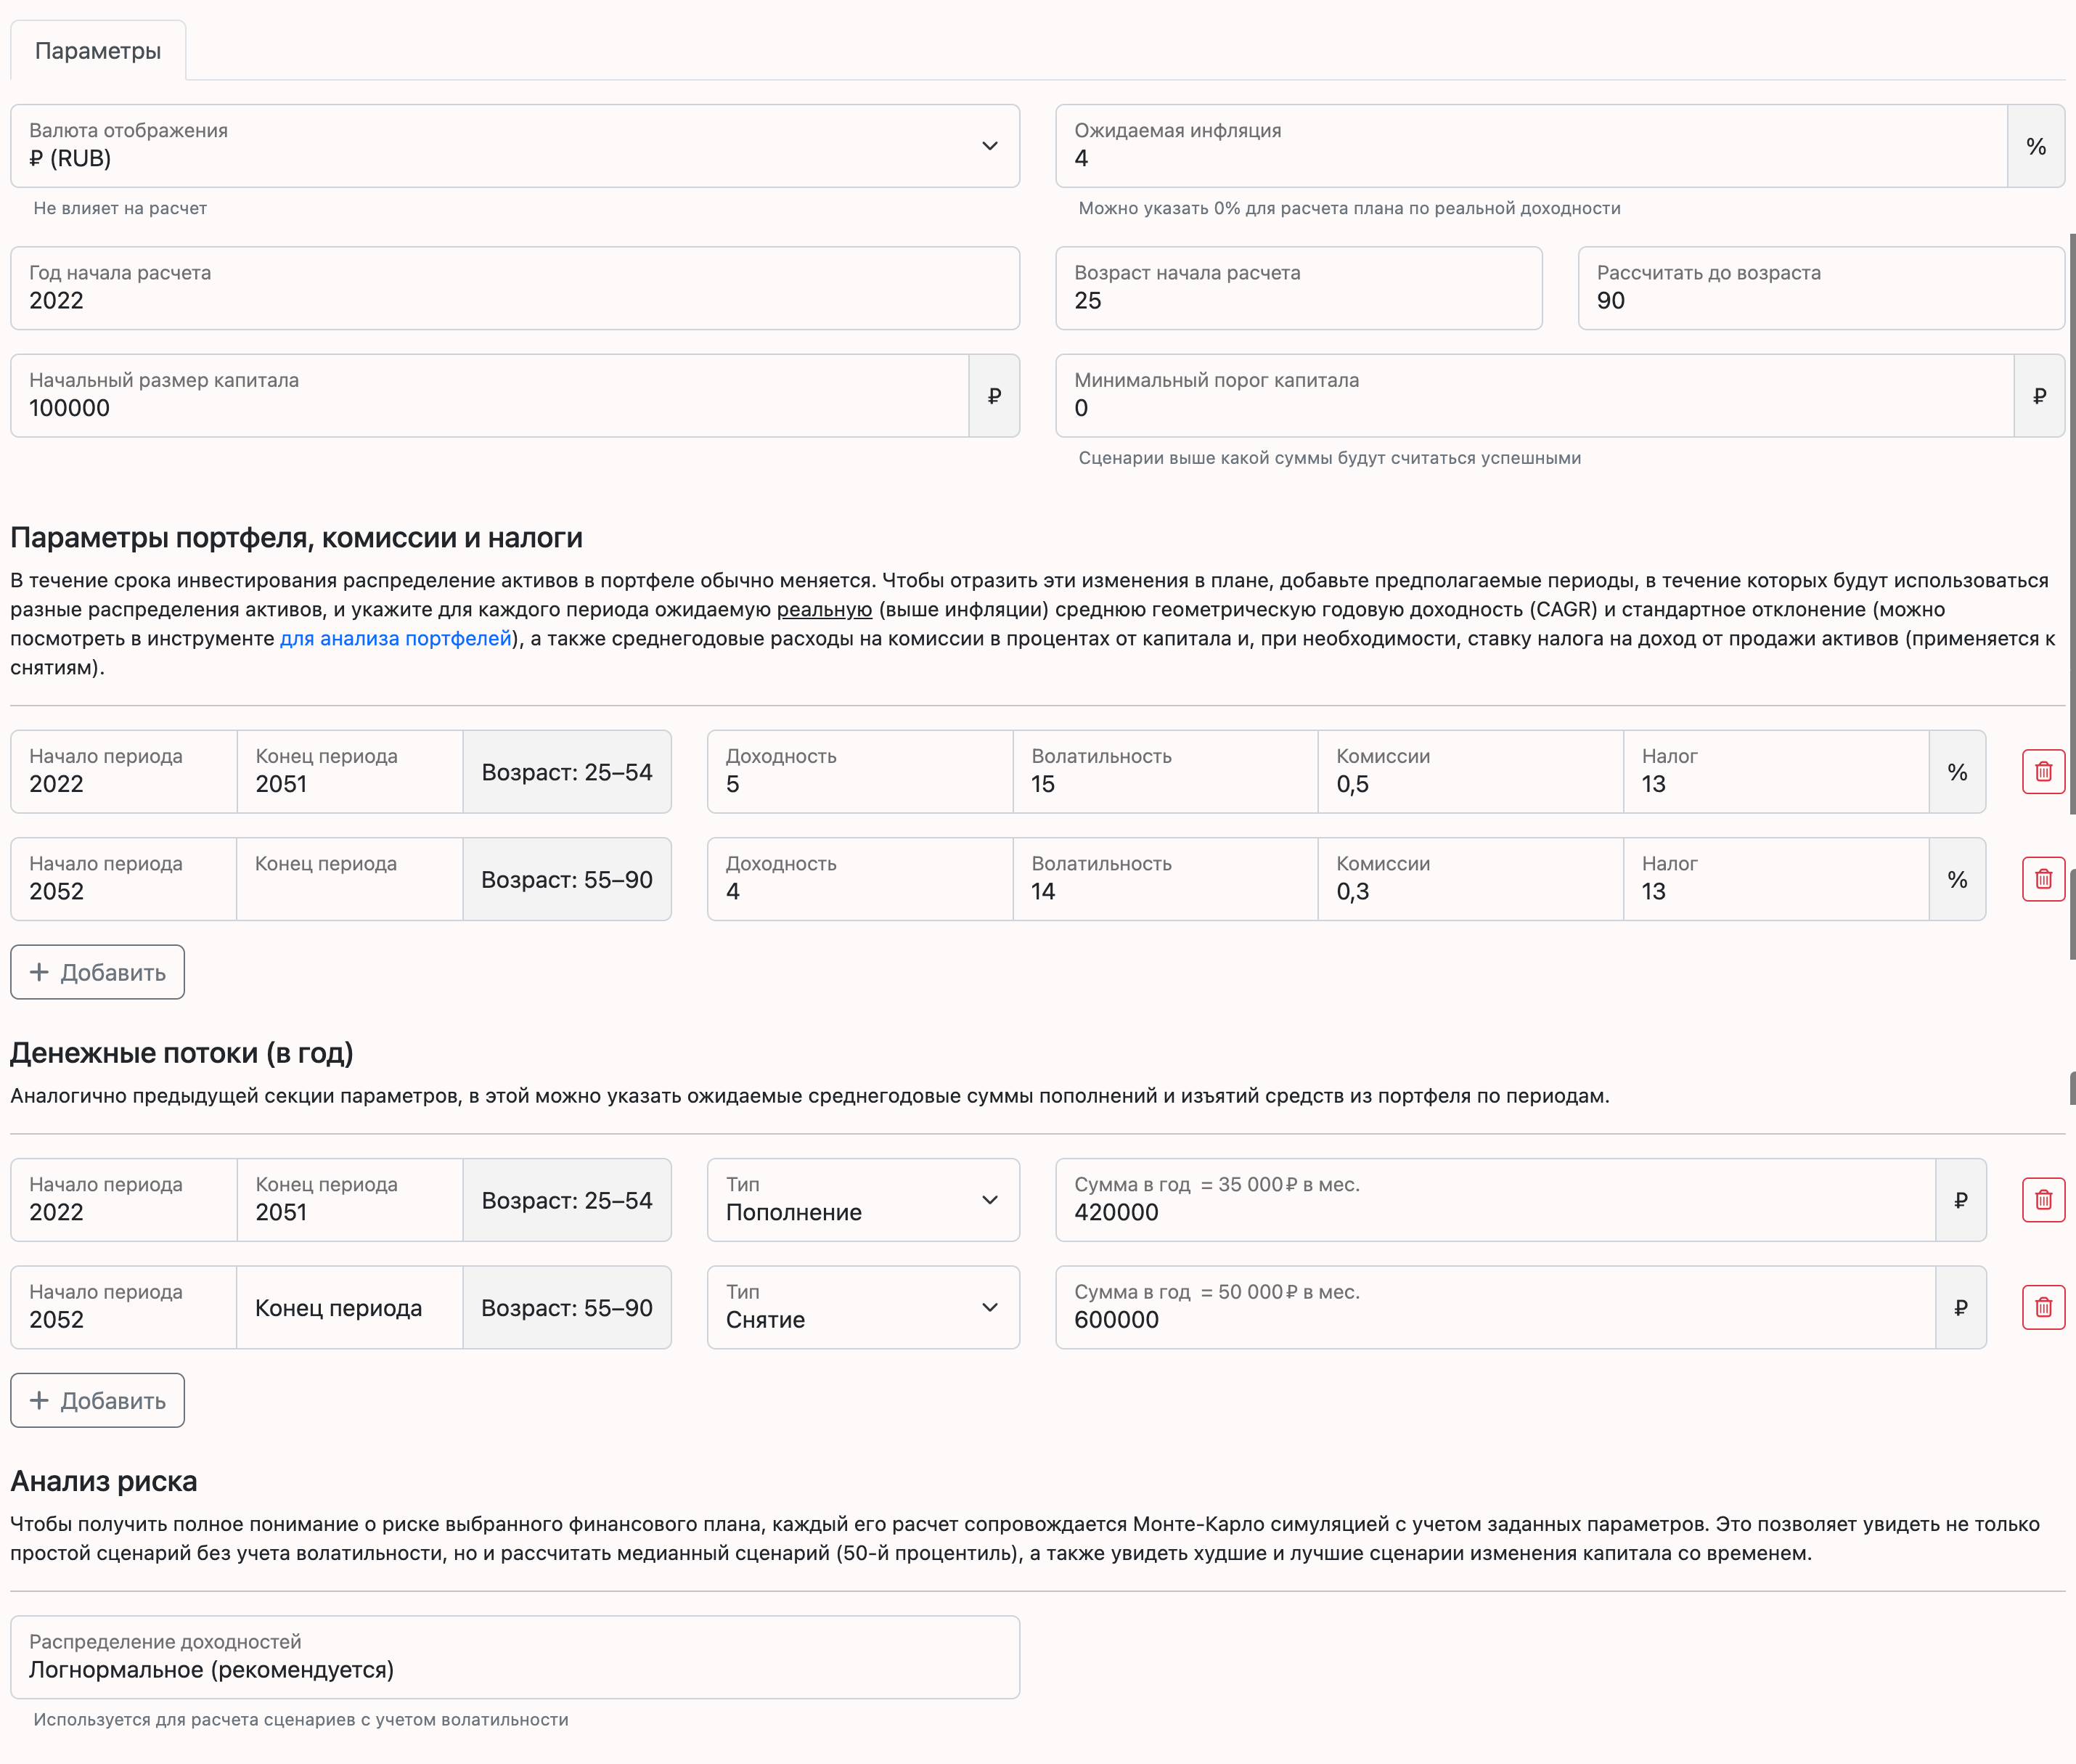Open Распределение доходностей selector

point(515,1657)
